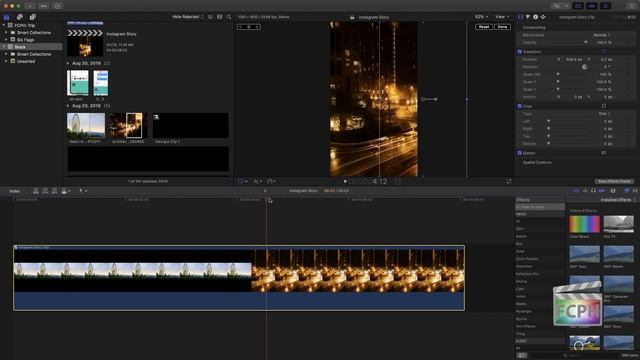Click the viewer fullscreen icon
Image resolution: width=640 pixels, height=360 pixels.
(x=509, y=181)
